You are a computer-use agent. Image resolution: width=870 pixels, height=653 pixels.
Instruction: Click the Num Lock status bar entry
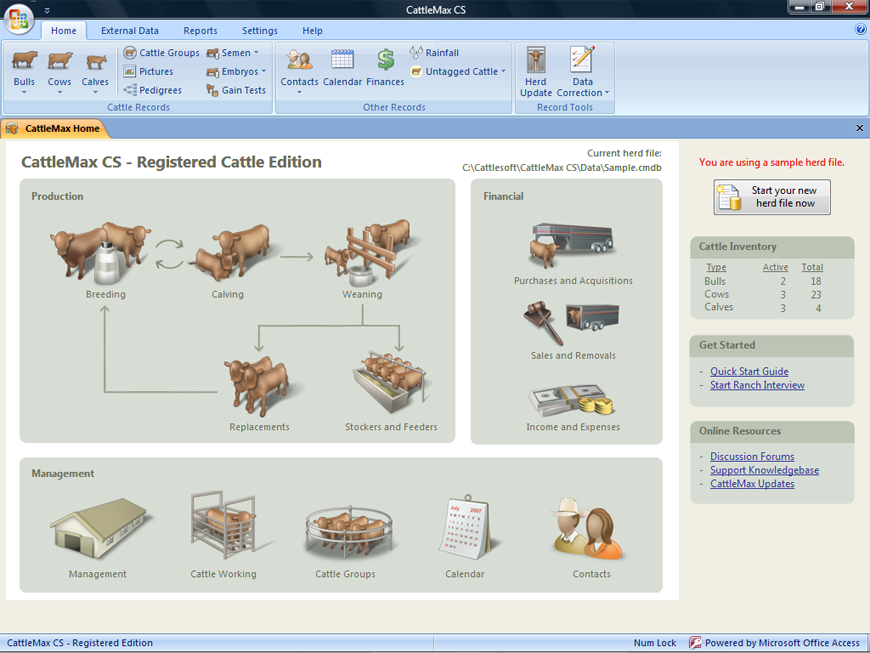[655, 643]
